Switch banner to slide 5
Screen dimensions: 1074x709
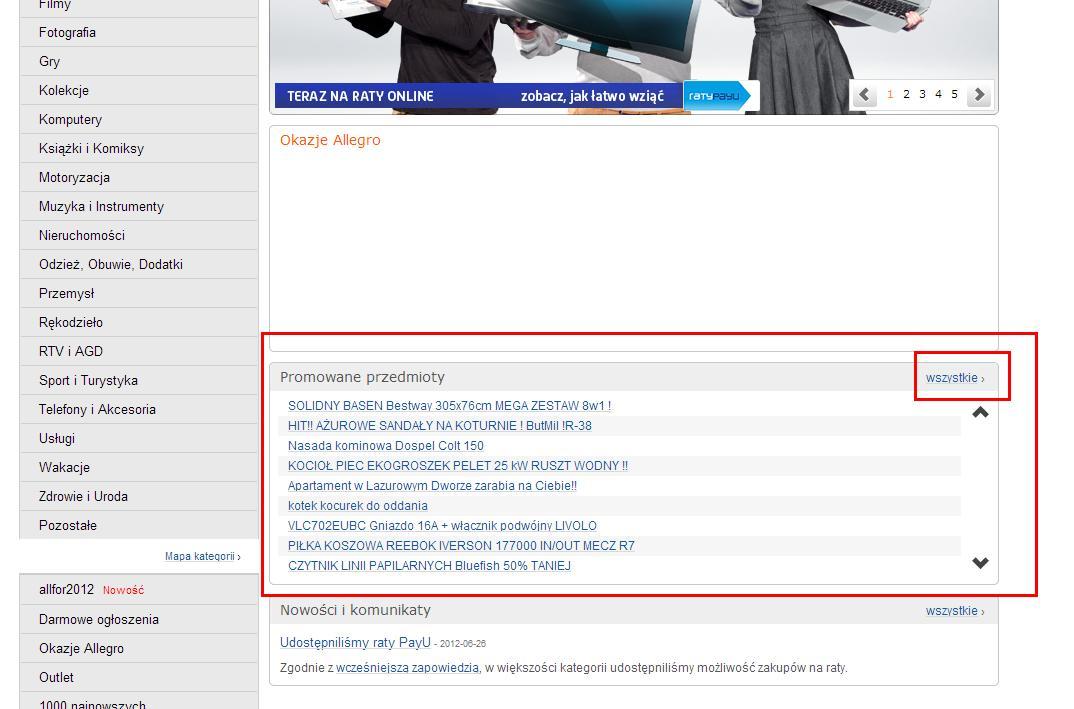(x=954, y=95)
